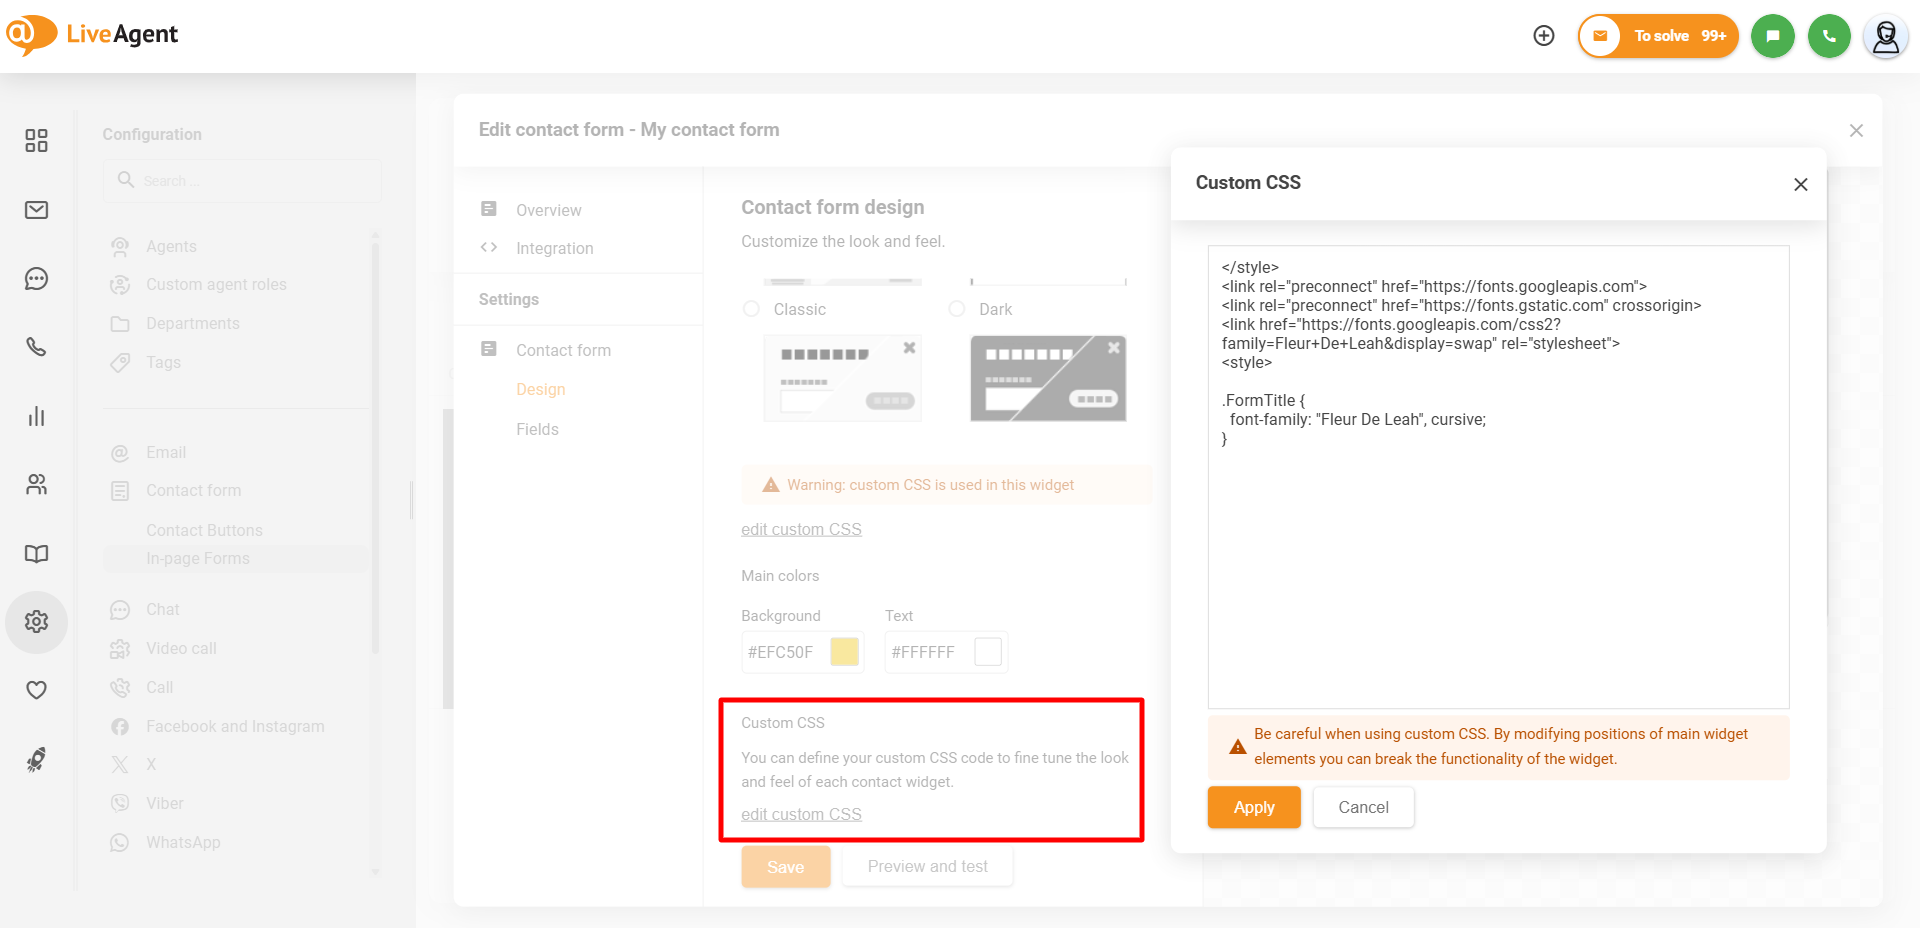
Task: Select the Dark theme radio button
Action: (x=957, y=309)
